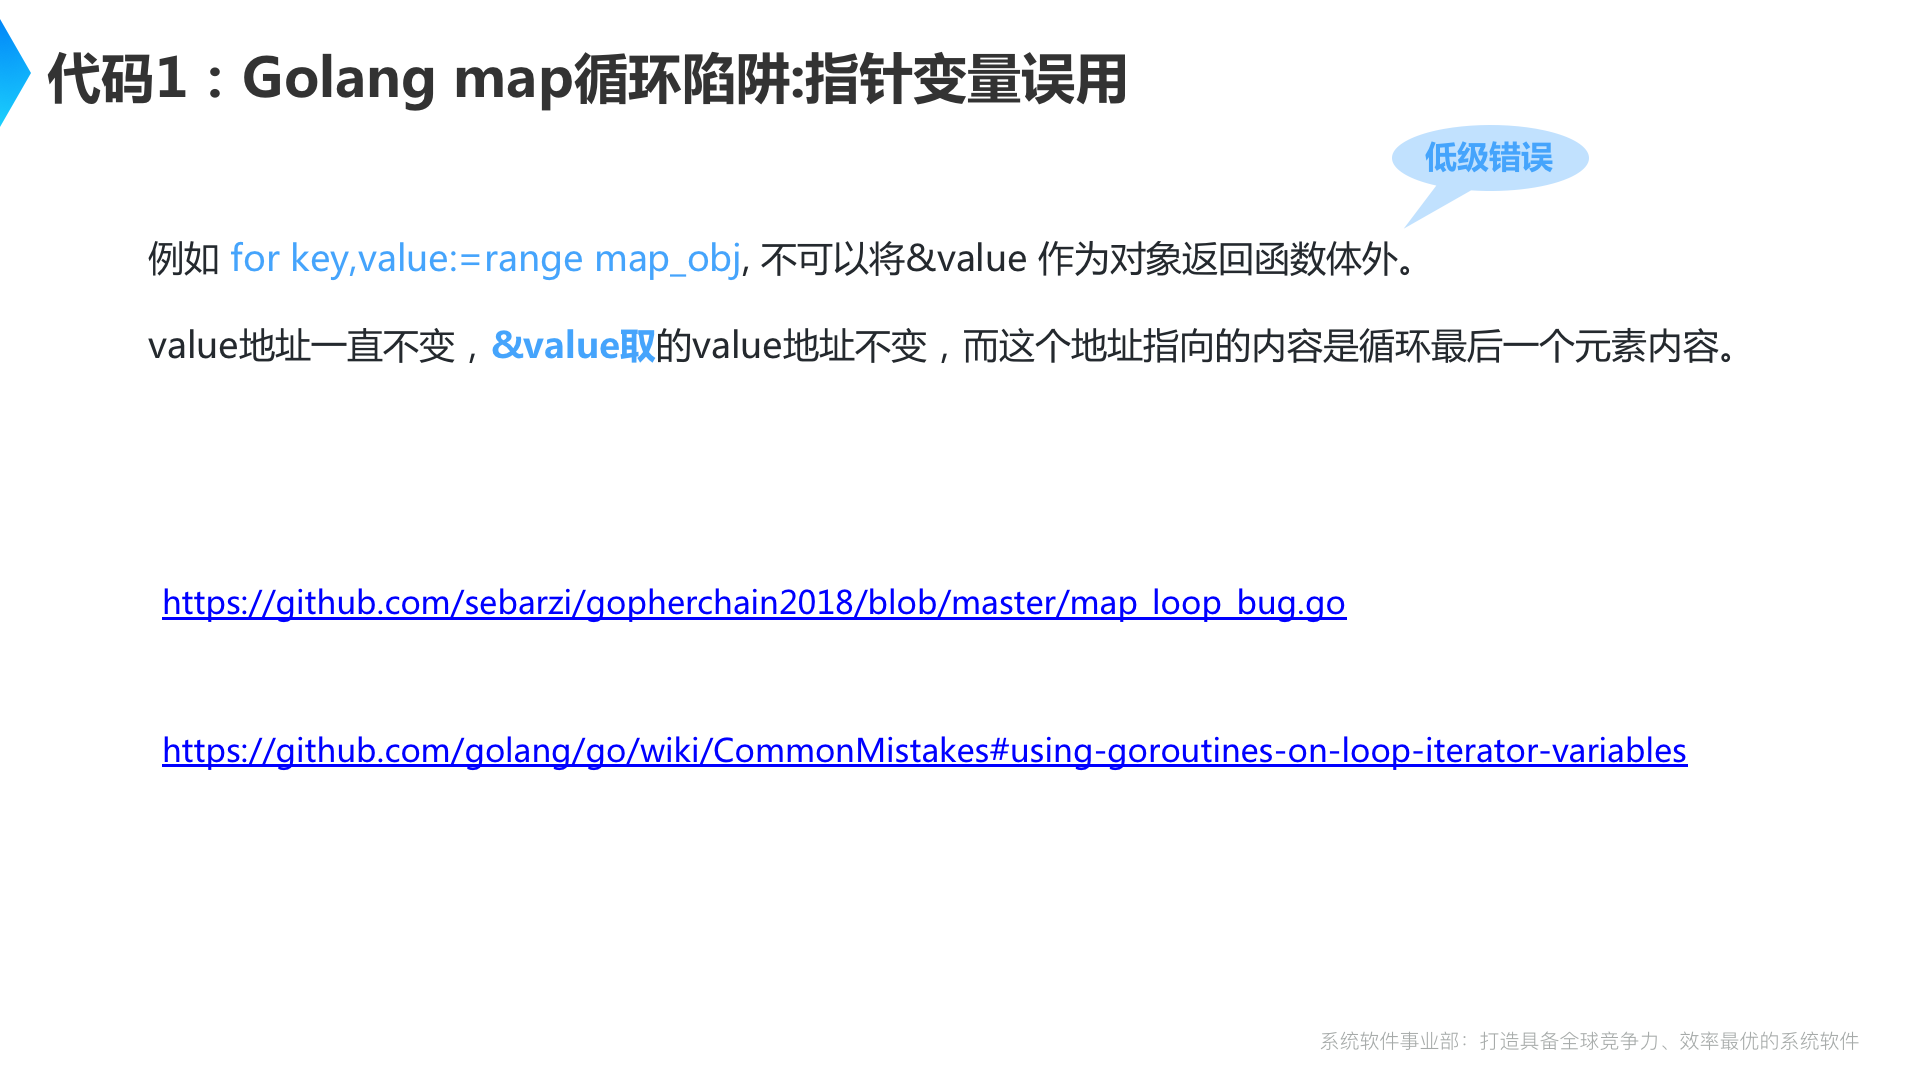The image size is (1920, 1080).
Task: Click the 低级错误 speech bubble
Action: click(1488, 157)
